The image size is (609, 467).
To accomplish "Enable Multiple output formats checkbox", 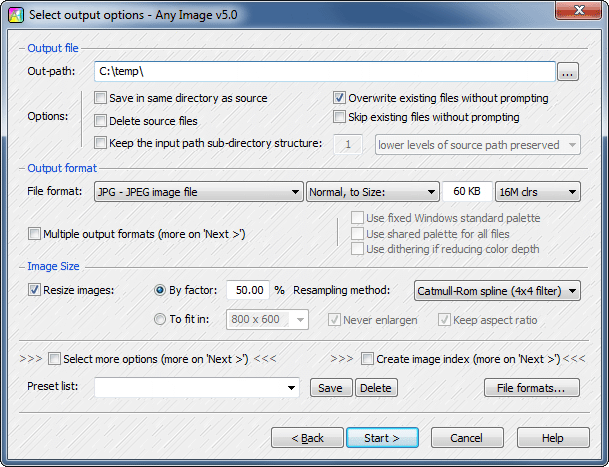I will pyautogui.click(x=34, y=234).
